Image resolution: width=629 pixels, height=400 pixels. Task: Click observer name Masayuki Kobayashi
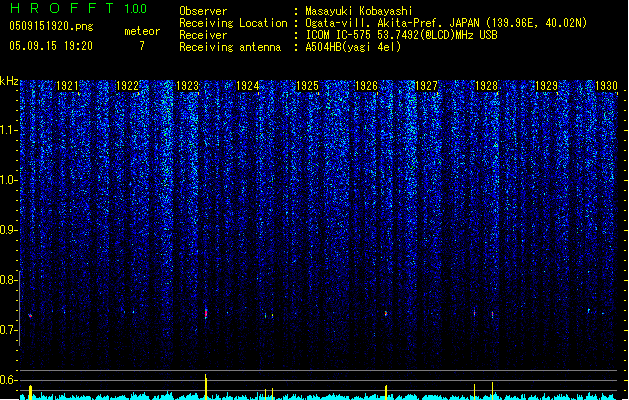[x=359, y=11]
